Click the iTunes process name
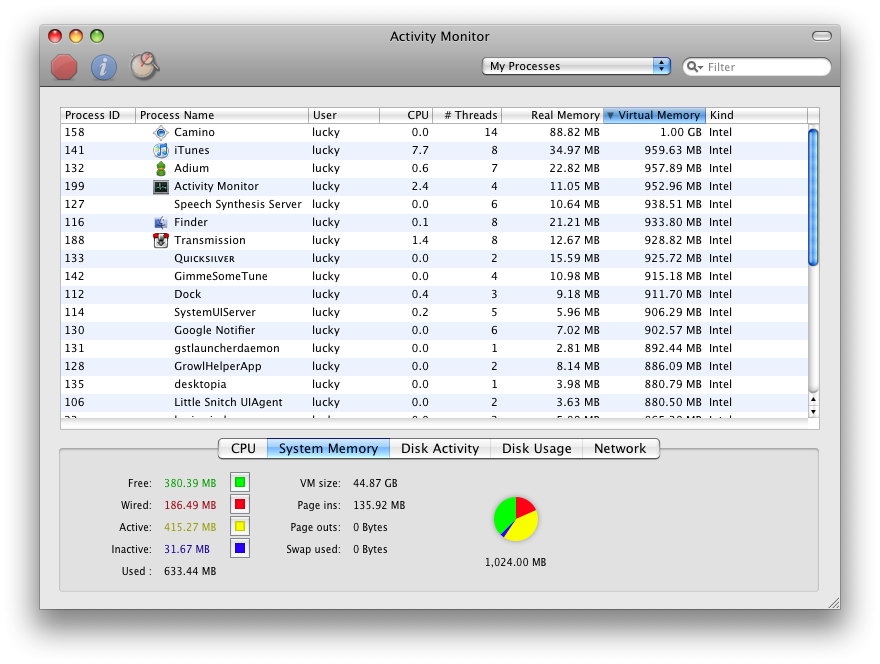Image resolution: width=880 pixels, height=664 pixels. click(x=191, y=150)
